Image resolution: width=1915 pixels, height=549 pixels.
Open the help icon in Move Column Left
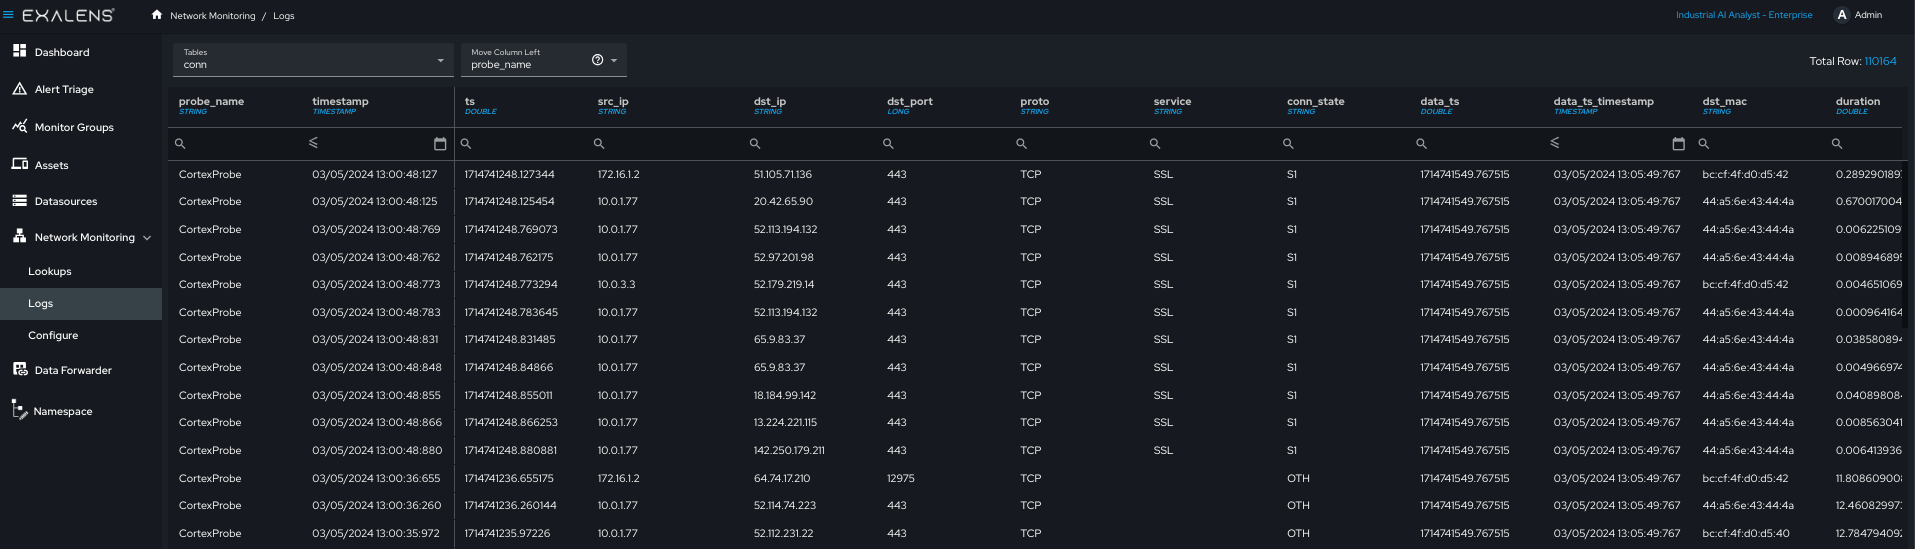point(597,60)
